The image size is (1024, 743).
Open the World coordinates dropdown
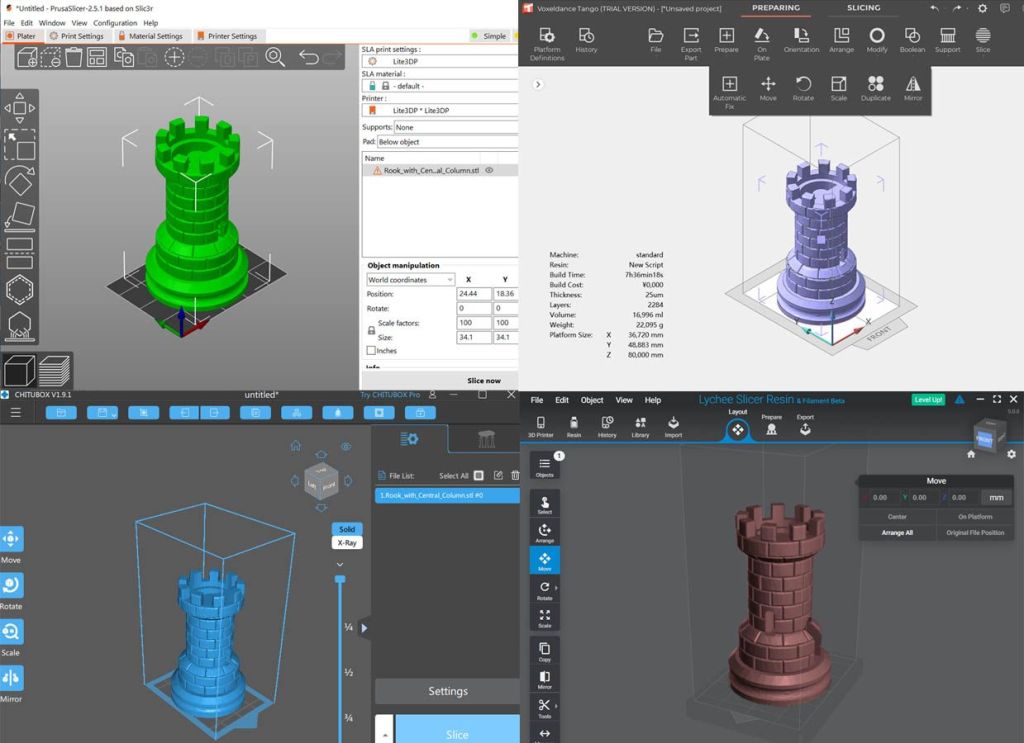pyautogui.click(x=410, y=280)
